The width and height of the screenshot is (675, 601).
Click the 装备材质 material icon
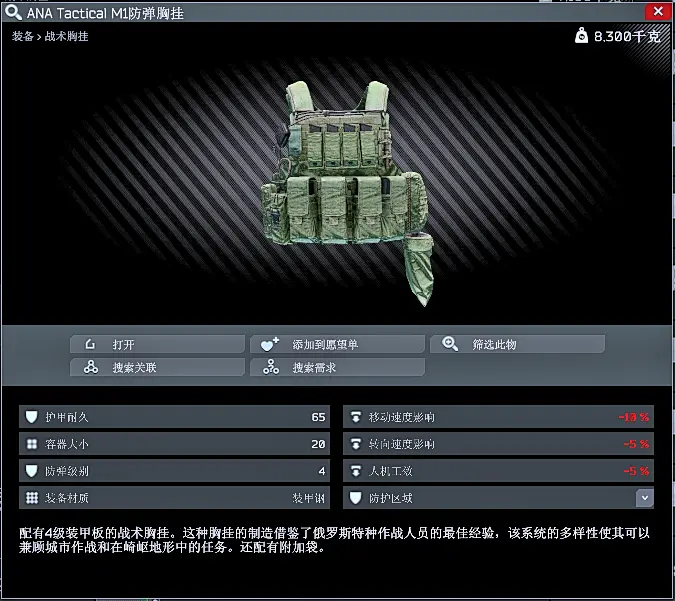pos(32,498)
